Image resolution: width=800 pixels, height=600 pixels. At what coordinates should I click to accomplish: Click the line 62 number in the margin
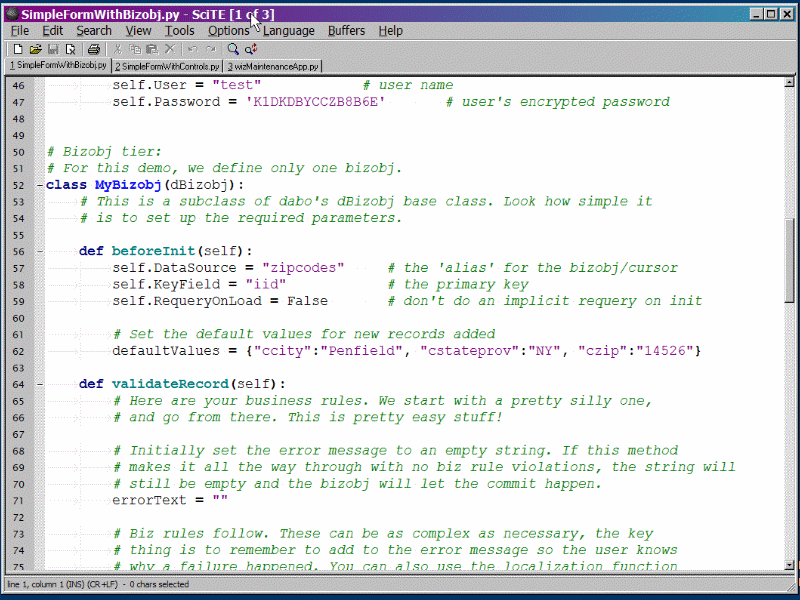(x=19, y=351)
